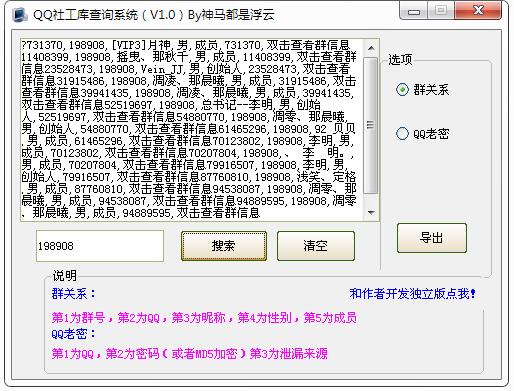Clear the results with the 清空 button
Screen dimensions: 514x391
[316, 246]
